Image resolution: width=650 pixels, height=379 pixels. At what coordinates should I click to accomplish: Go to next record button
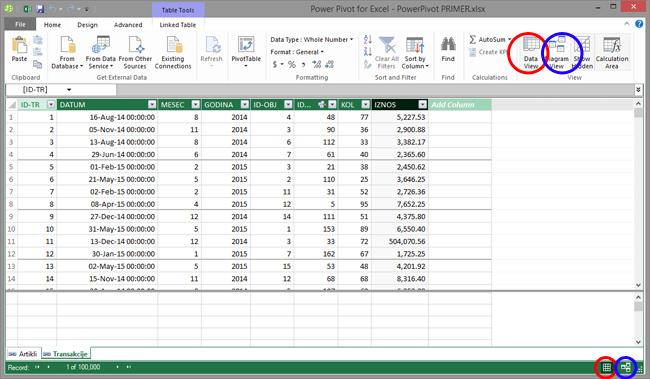click(117, 367)
